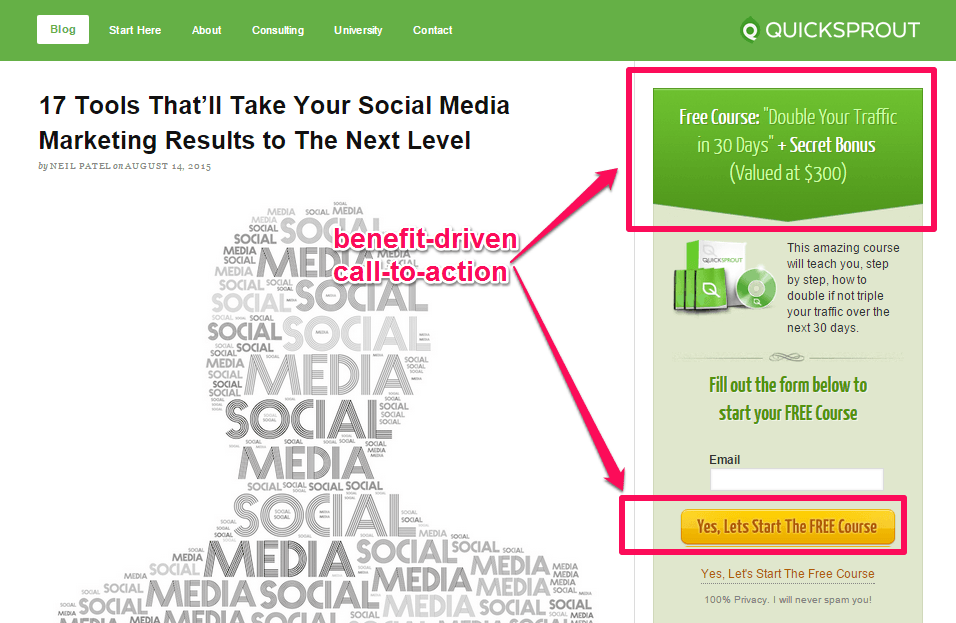Click the August 14, 2015 post date

(168, 166)
